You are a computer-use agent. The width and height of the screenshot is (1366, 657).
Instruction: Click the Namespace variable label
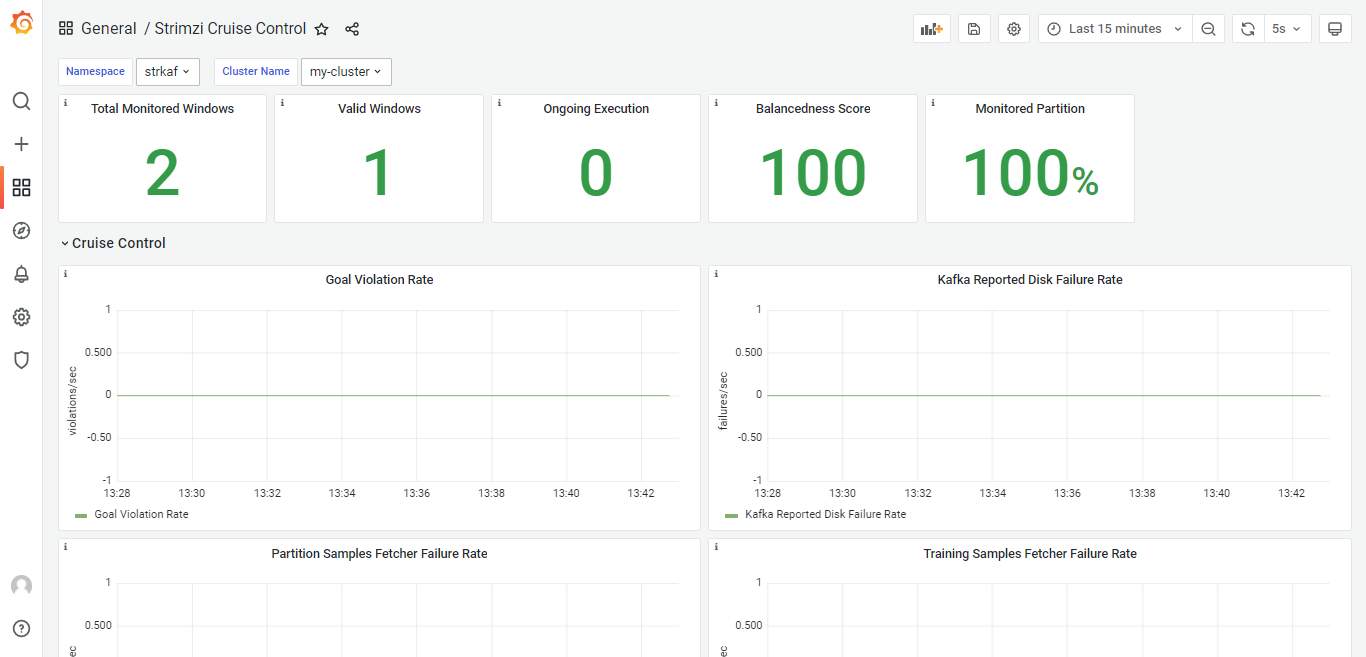pyautogui.click(x=95, y=72)
